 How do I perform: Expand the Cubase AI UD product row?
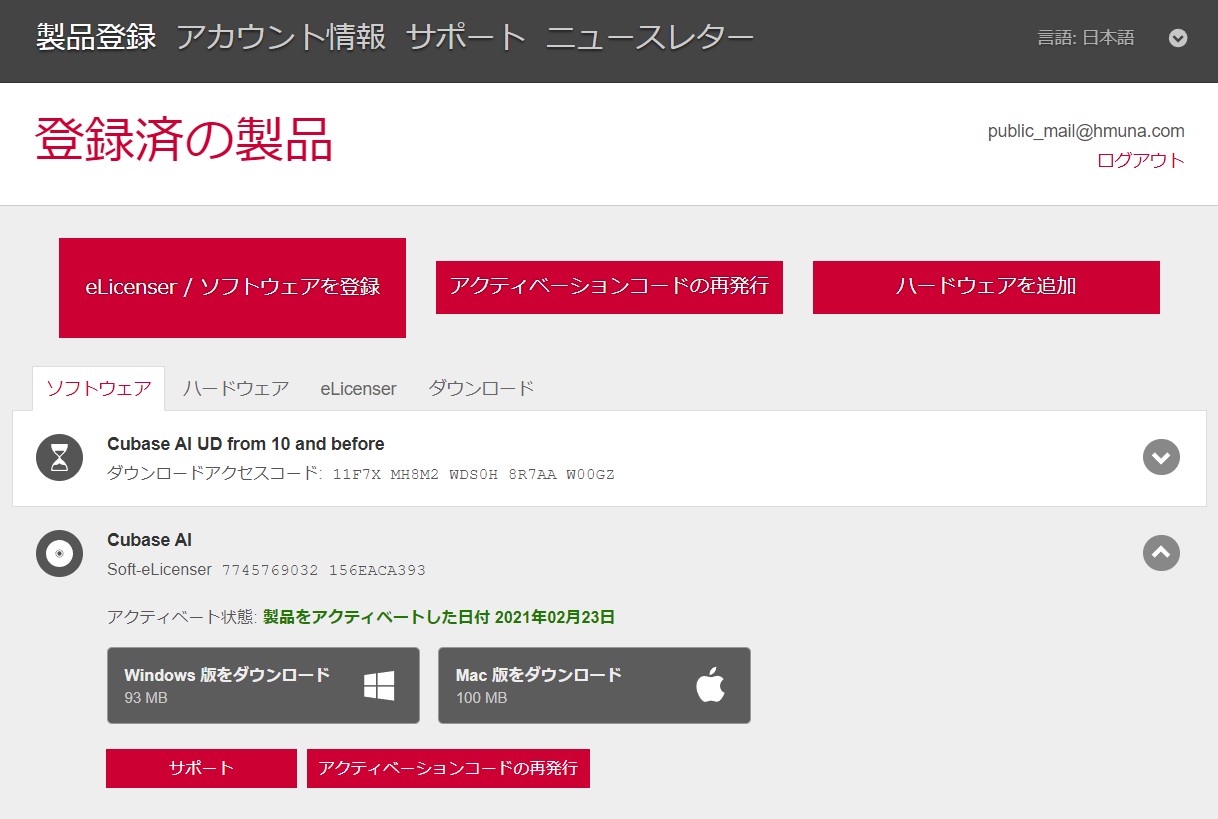coord(1161,458)
